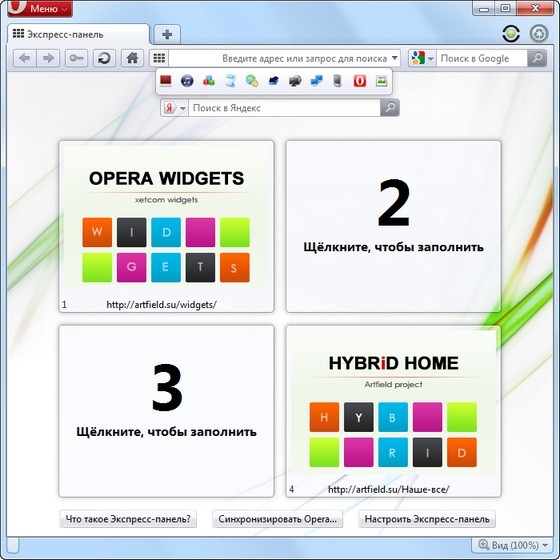Open the OPERA WIDGETS speed dial thumbnail
This screenshot has width=560, height=560.
coord(166,226)
